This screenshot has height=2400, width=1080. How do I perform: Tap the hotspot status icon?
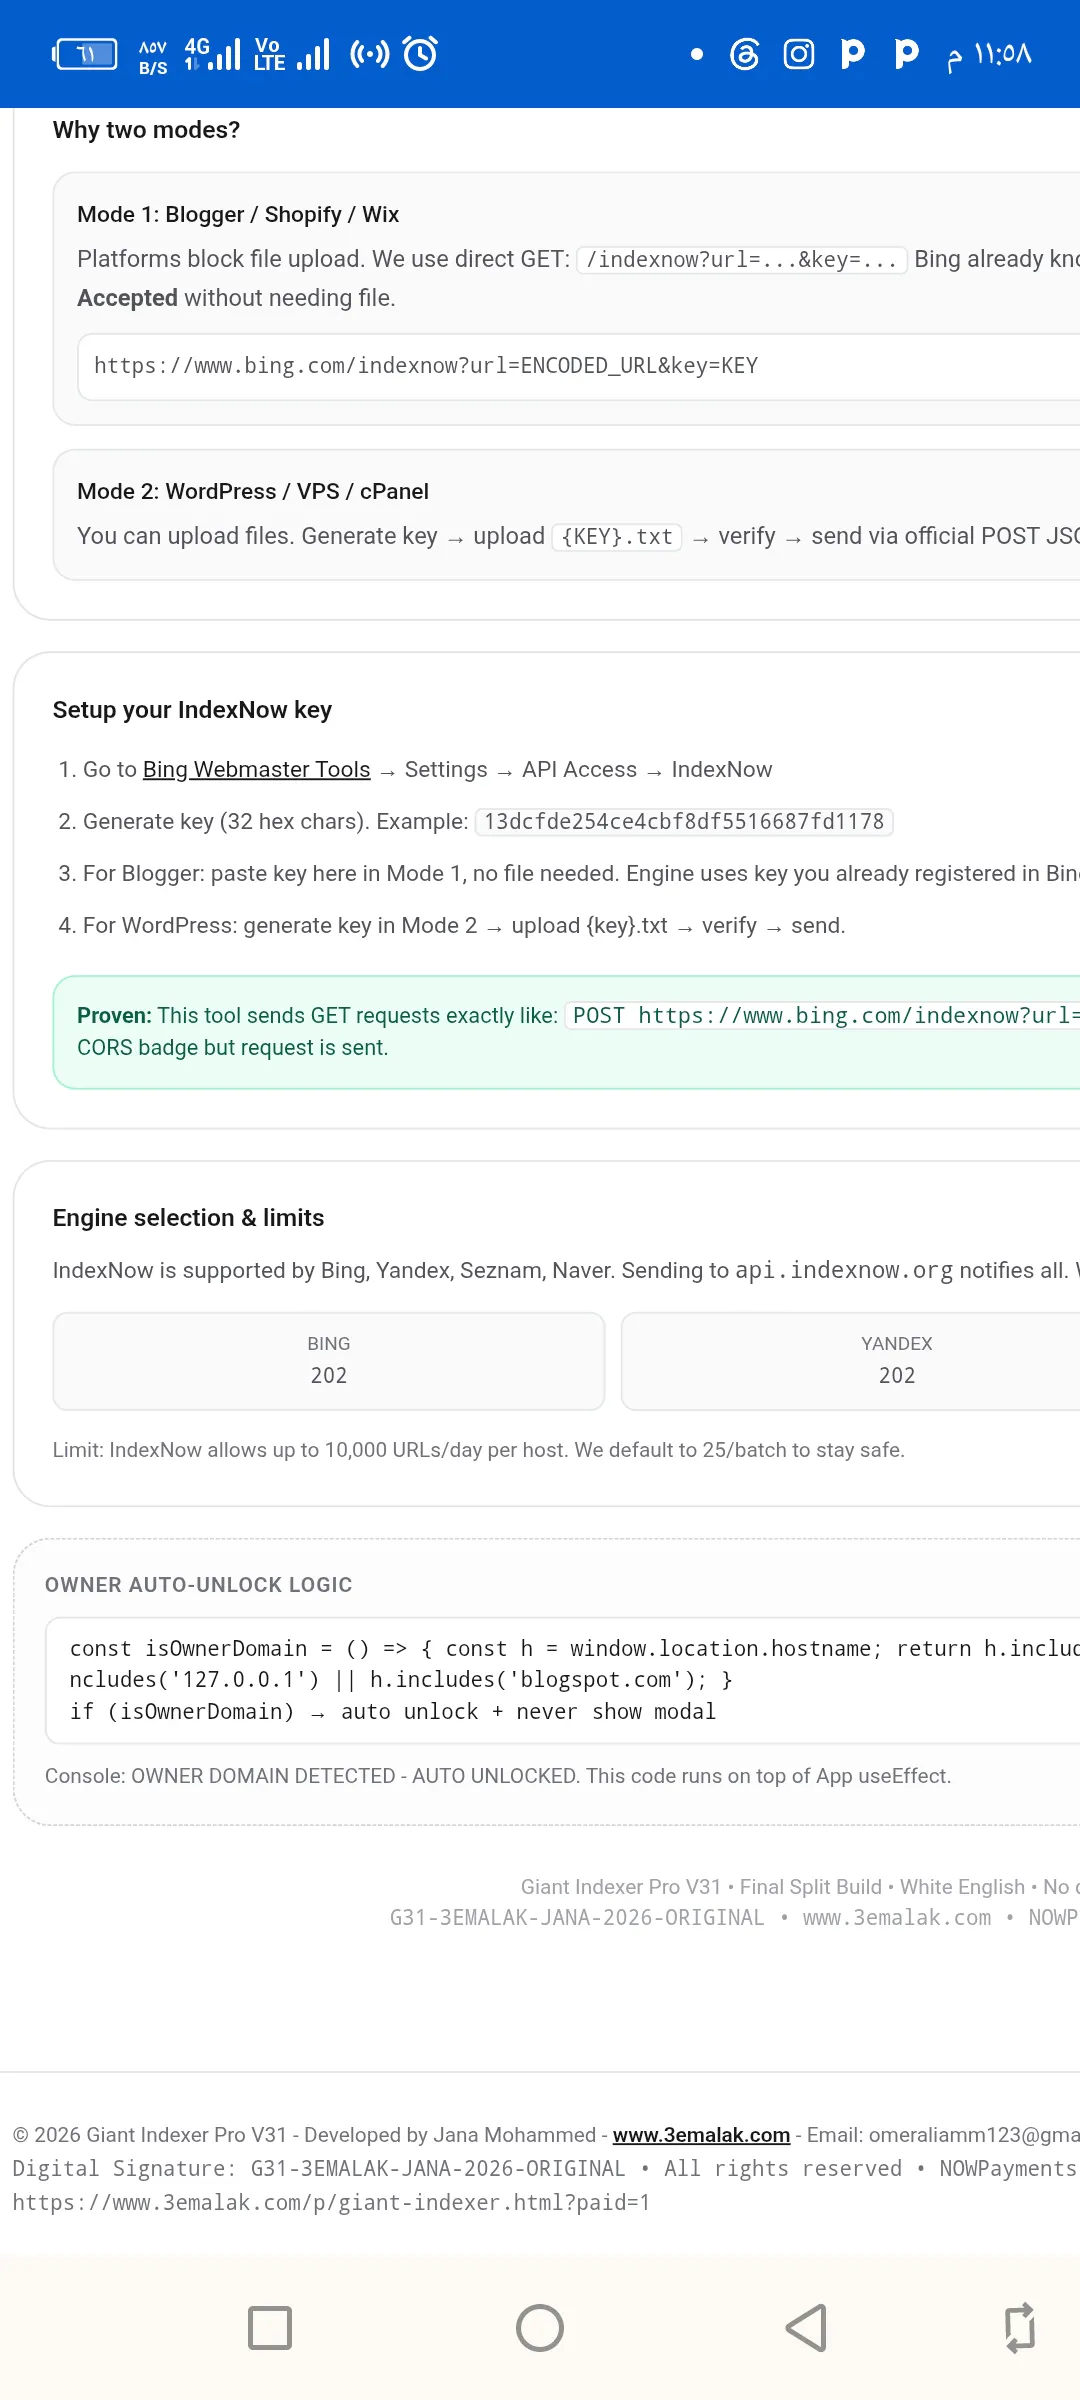point(370,54)
